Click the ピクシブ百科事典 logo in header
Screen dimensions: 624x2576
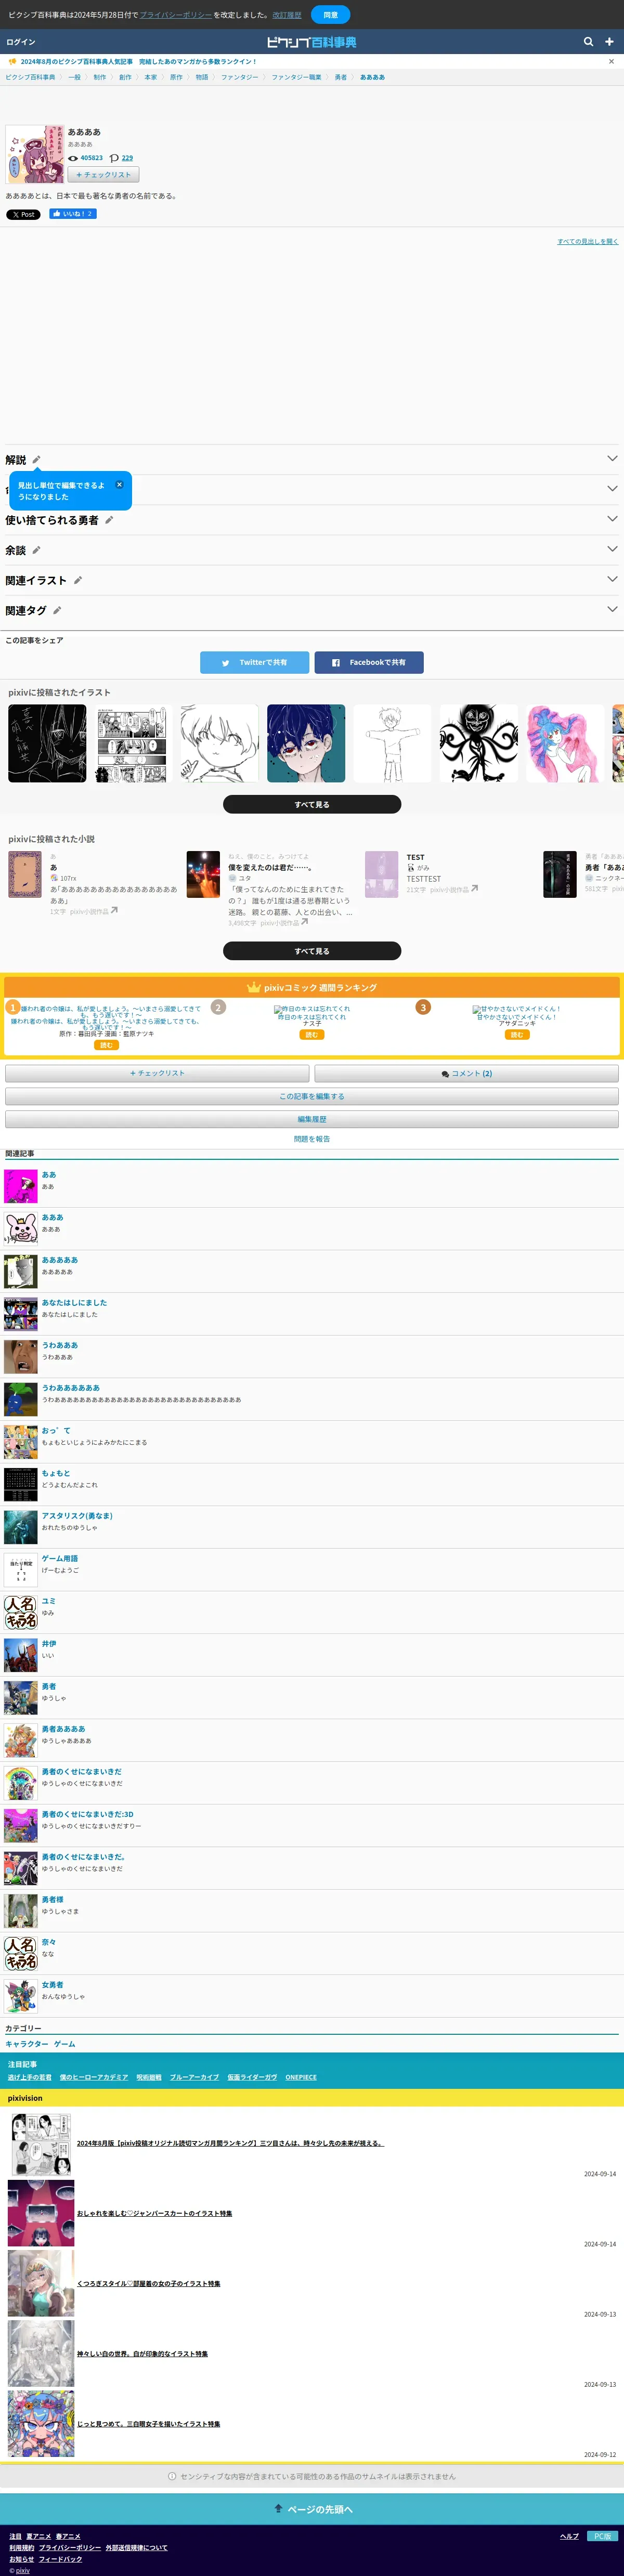311,42
